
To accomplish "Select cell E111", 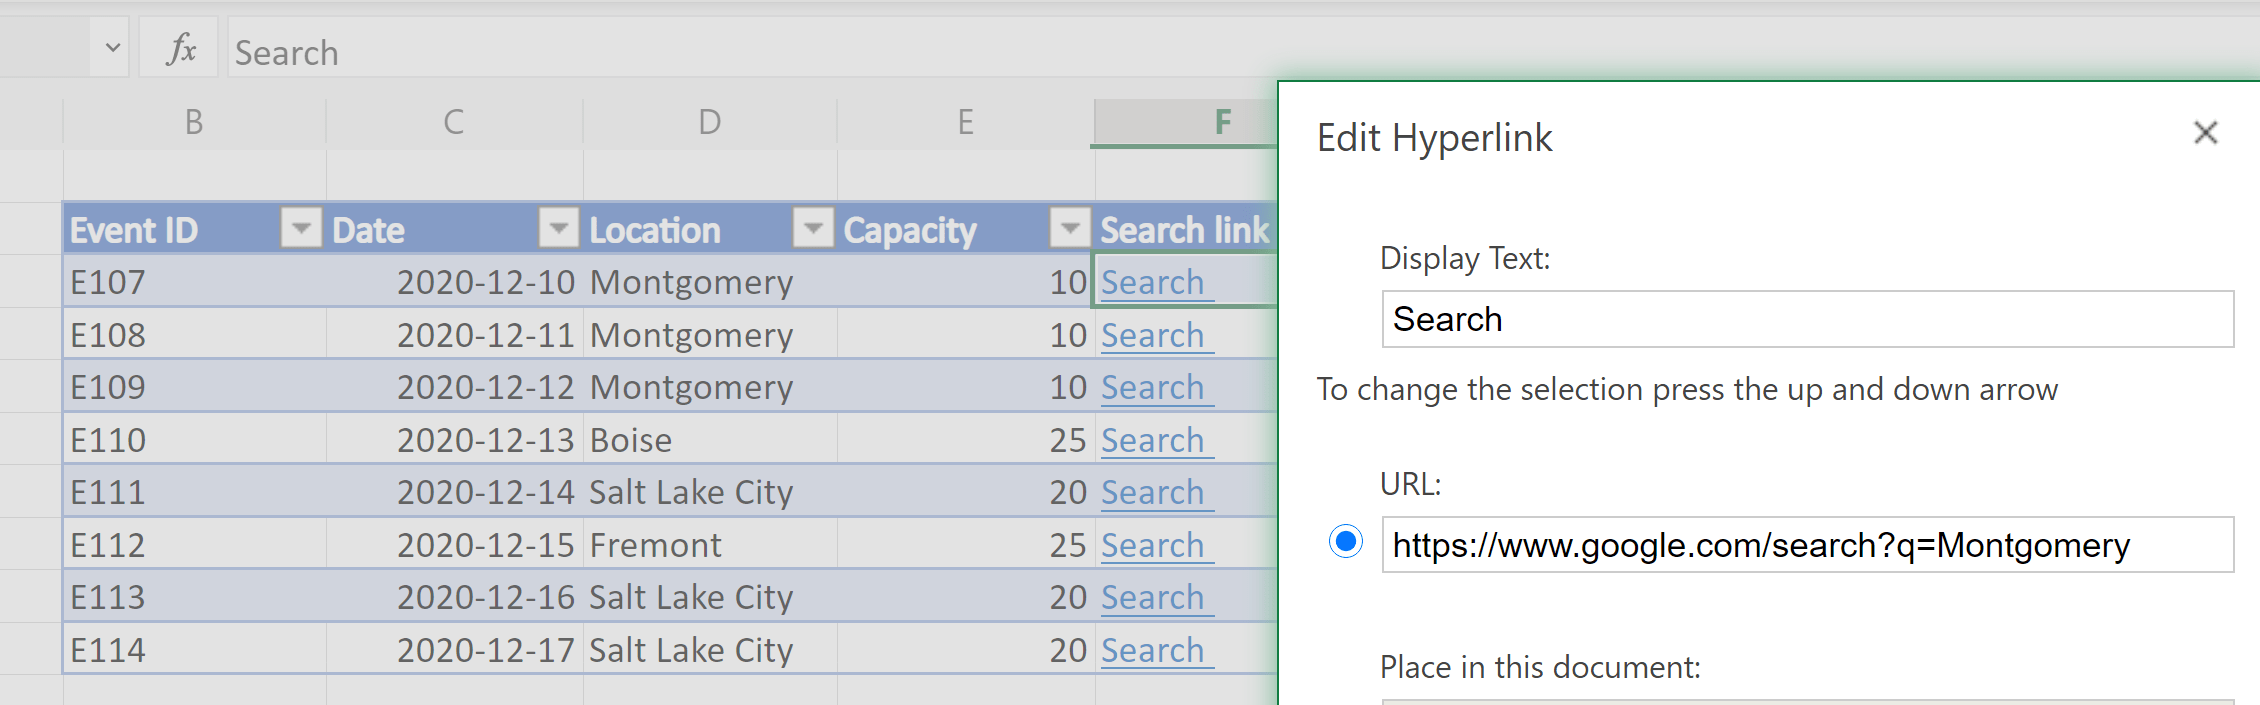I will (x=194, y=492).
